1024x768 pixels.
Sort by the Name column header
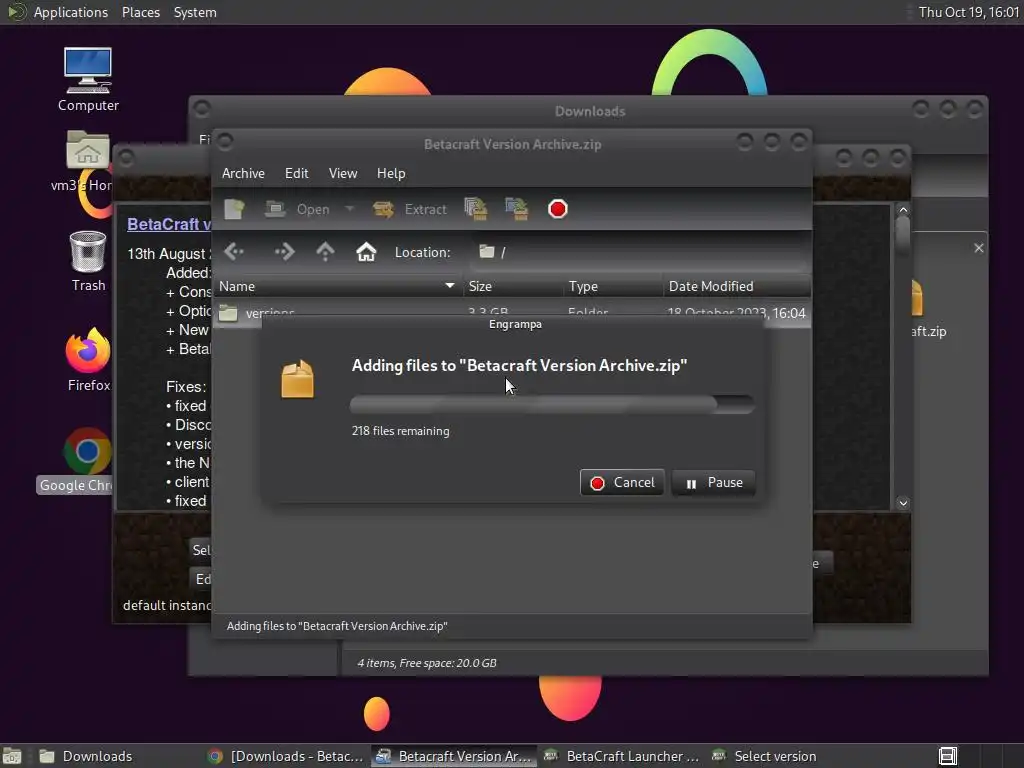point(338,286)
